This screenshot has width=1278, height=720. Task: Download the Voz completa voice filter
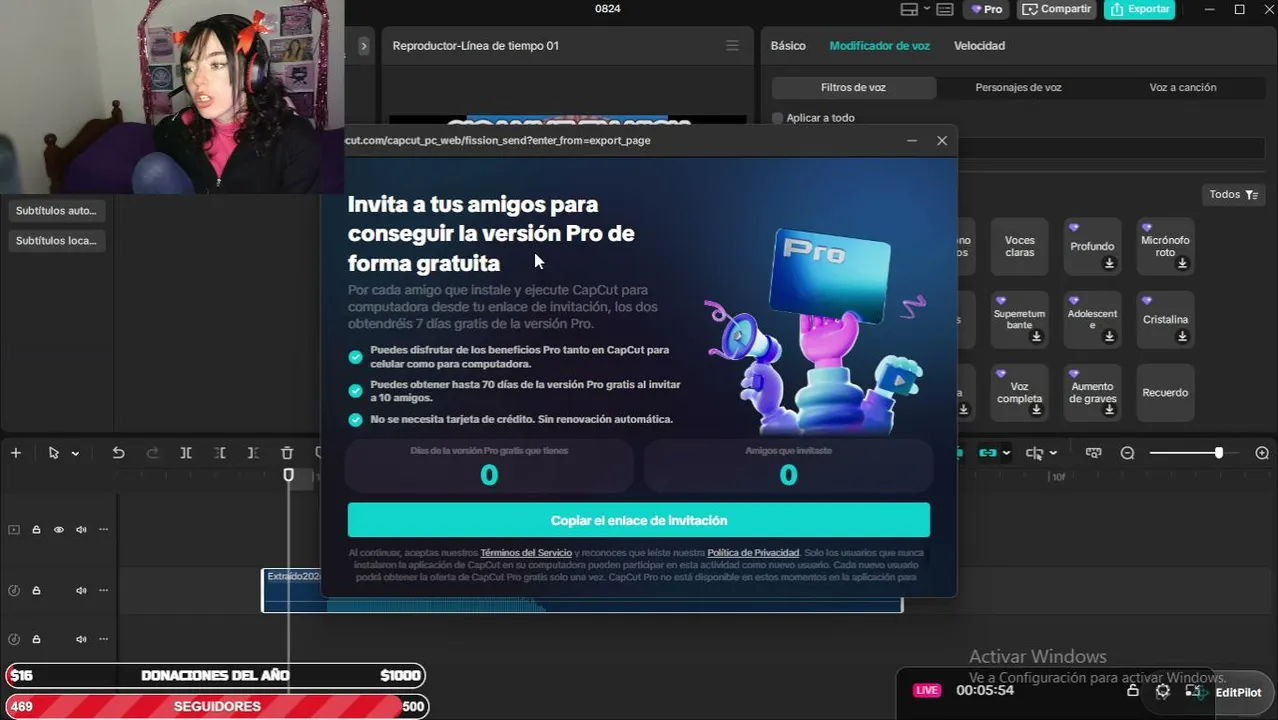(x=1036, y=410)
